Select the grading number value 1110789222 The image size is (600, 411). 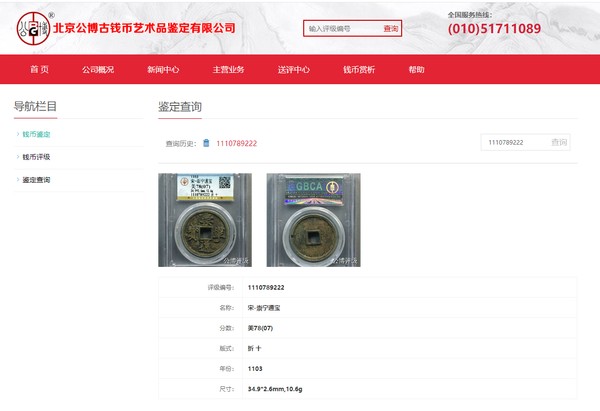266,287
